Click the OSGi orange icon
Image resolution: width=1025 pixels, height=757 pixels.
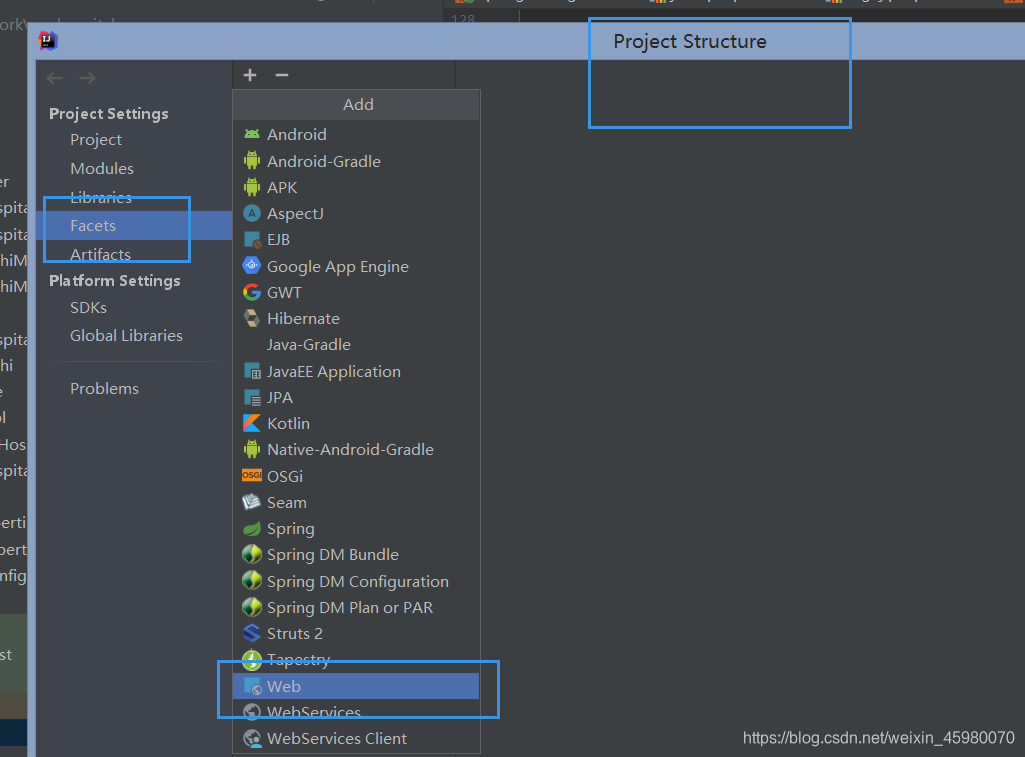(252, 475)
